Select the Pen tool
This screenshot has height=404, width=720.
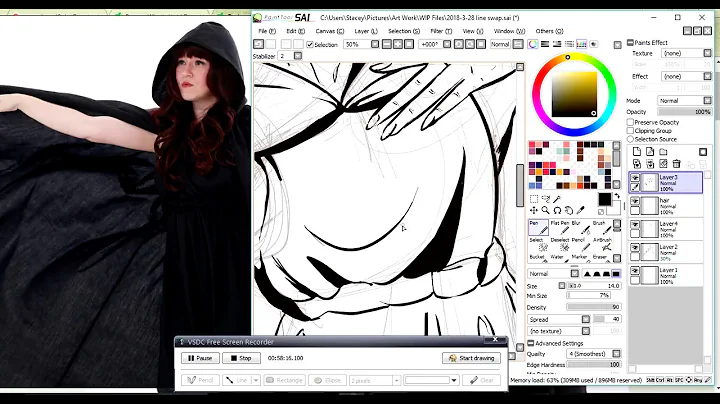[538, 227]
